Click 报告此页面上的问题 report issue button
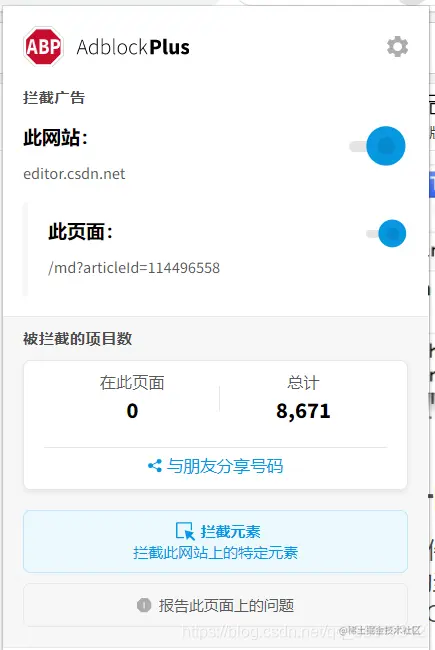 (x=215, y=605)
